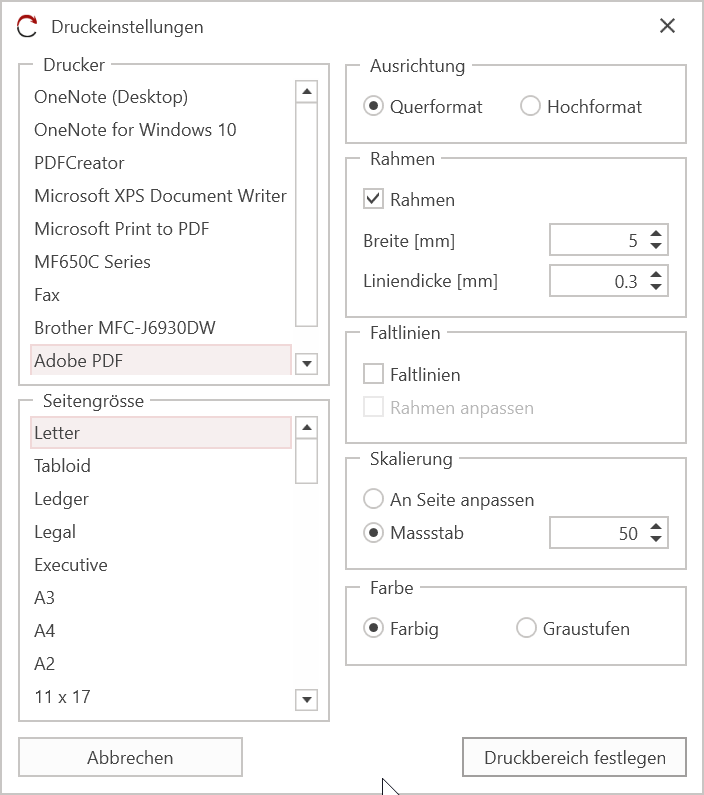Choose An Seite anpassen scaling
This screenshot has width=704, height=795.
coord(373,499)
